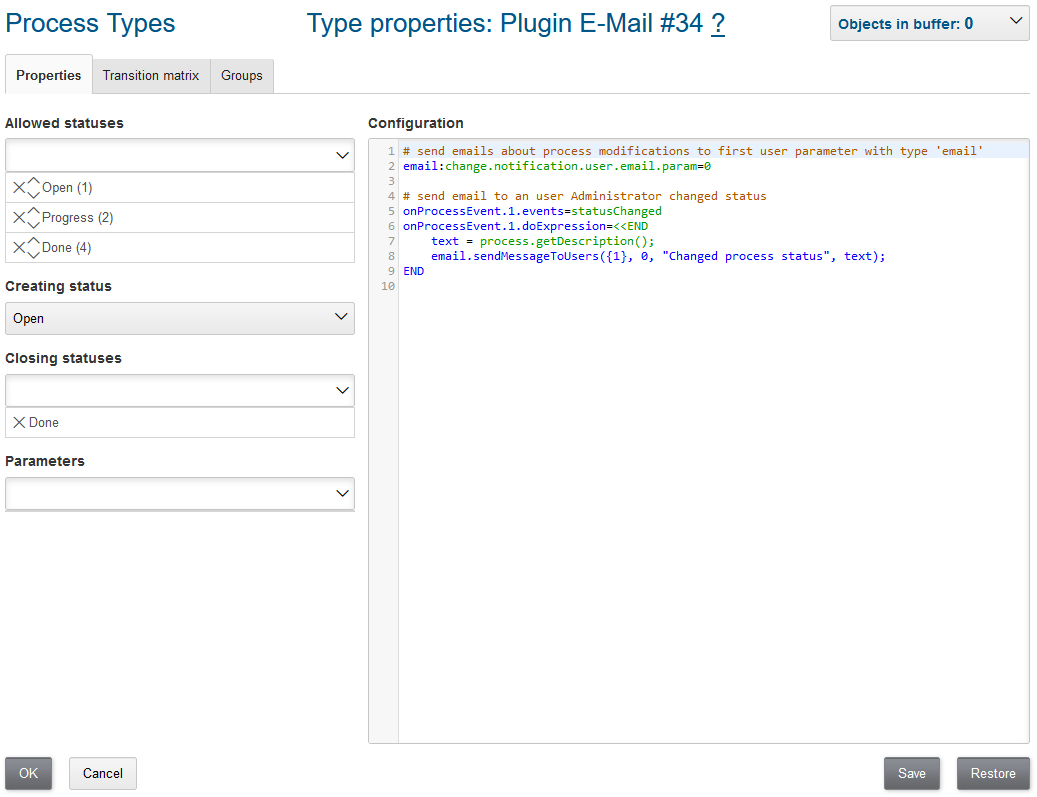Click the Restore button

(x=993, y=774)
